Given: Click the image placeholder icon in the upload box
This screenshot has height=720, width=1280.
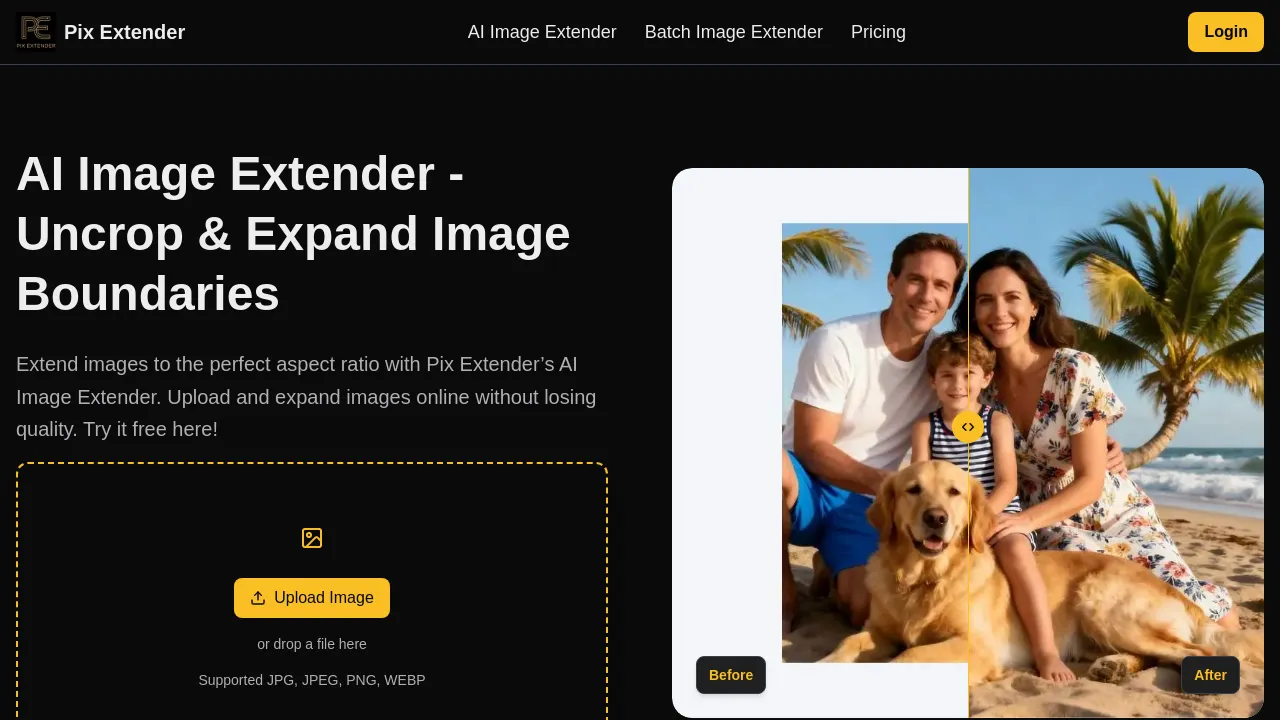Looking at the screenshot, I should pos(312,538).
